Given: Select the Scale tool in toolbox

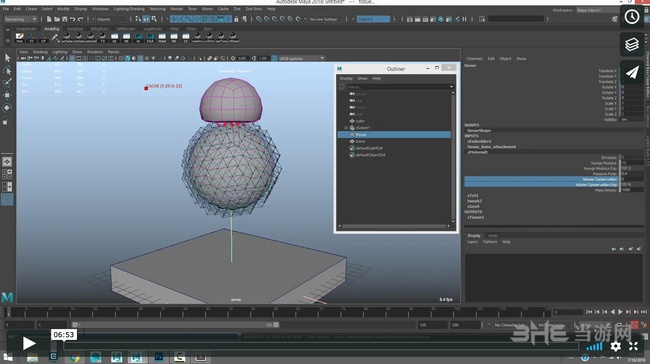Looking at the screenshot, I should (x=6, y=122).
